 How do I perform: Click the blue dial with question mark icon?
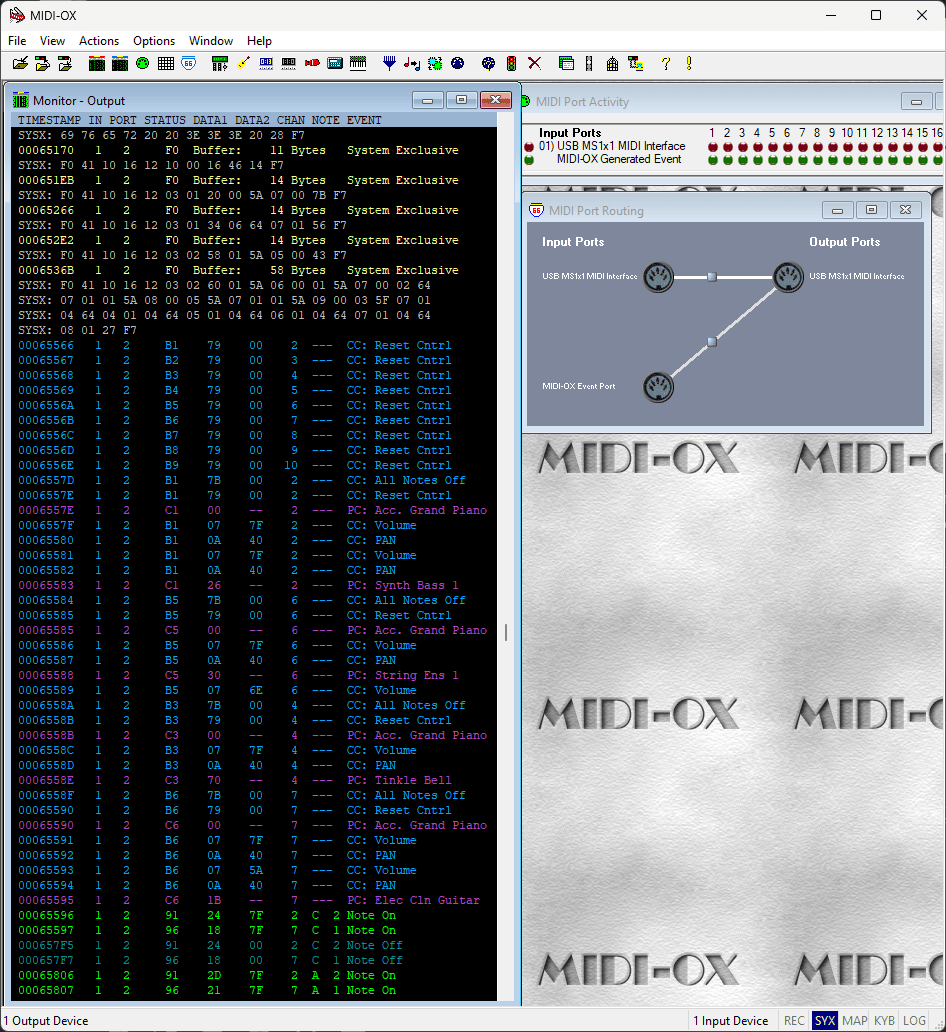point(488,64)
